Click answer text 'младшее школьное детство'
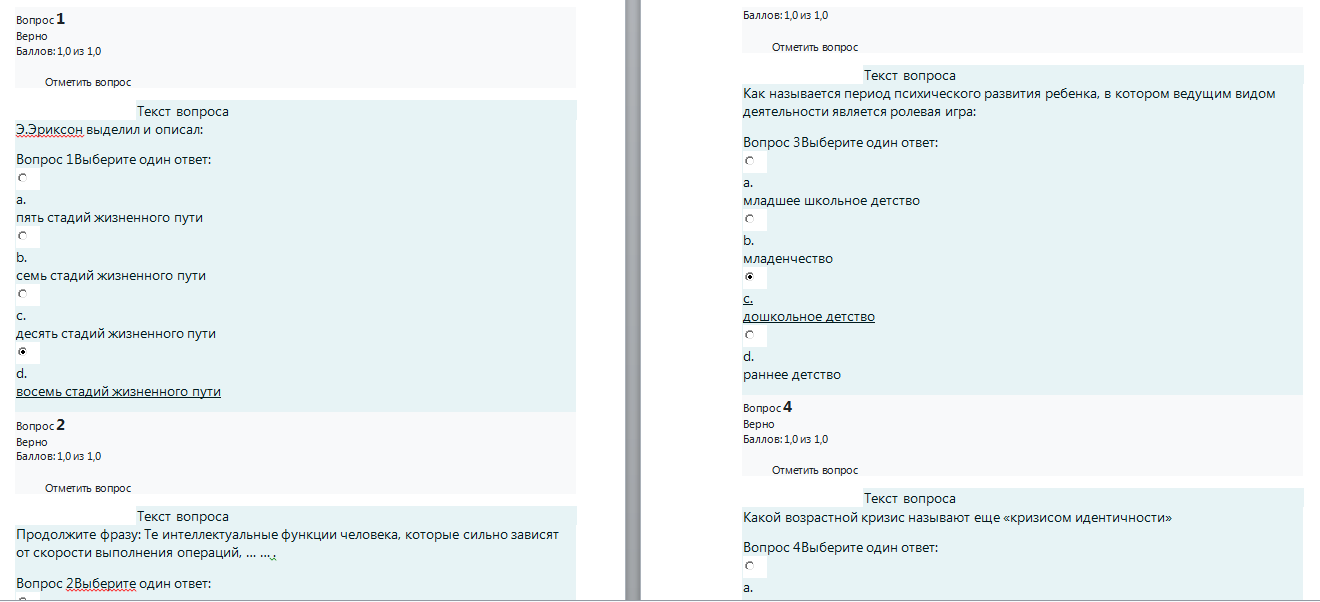Viewport: 1320px width, 602px height. (x=832, y=200)
